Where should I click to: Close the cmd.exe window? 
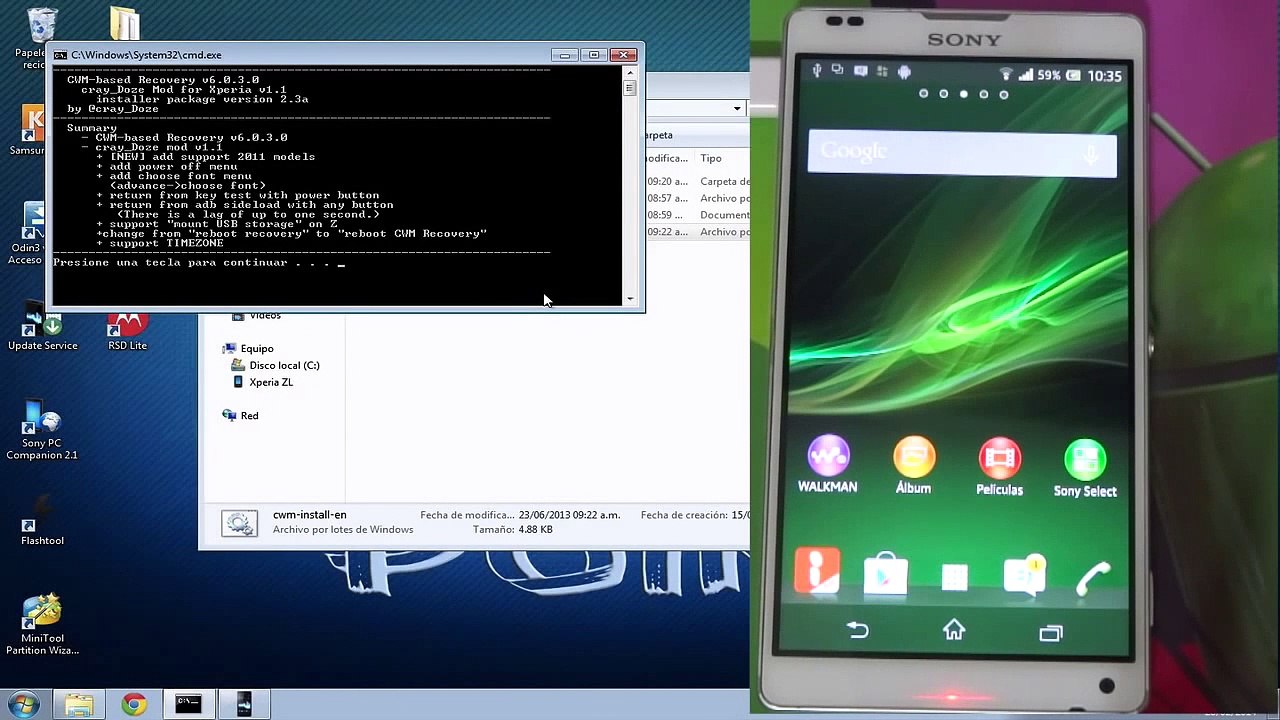(623, 55)
